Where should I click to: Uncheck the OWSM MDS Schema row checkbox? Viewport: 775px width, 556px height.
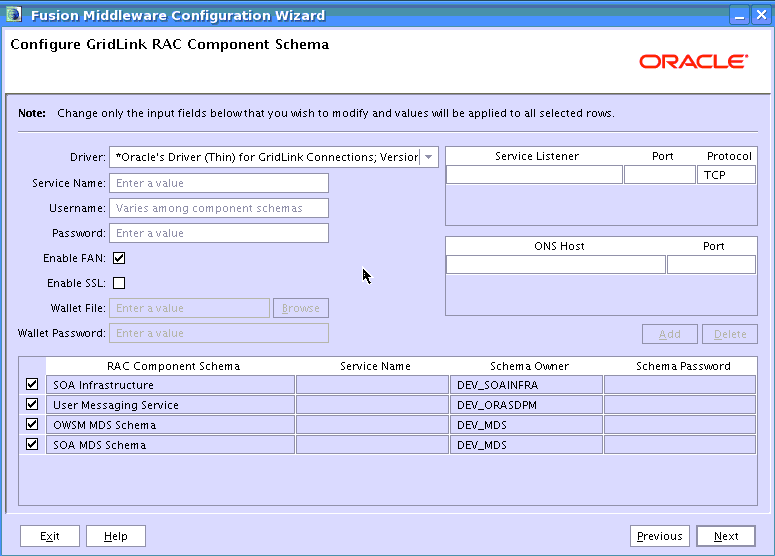[x=32, y=425]
